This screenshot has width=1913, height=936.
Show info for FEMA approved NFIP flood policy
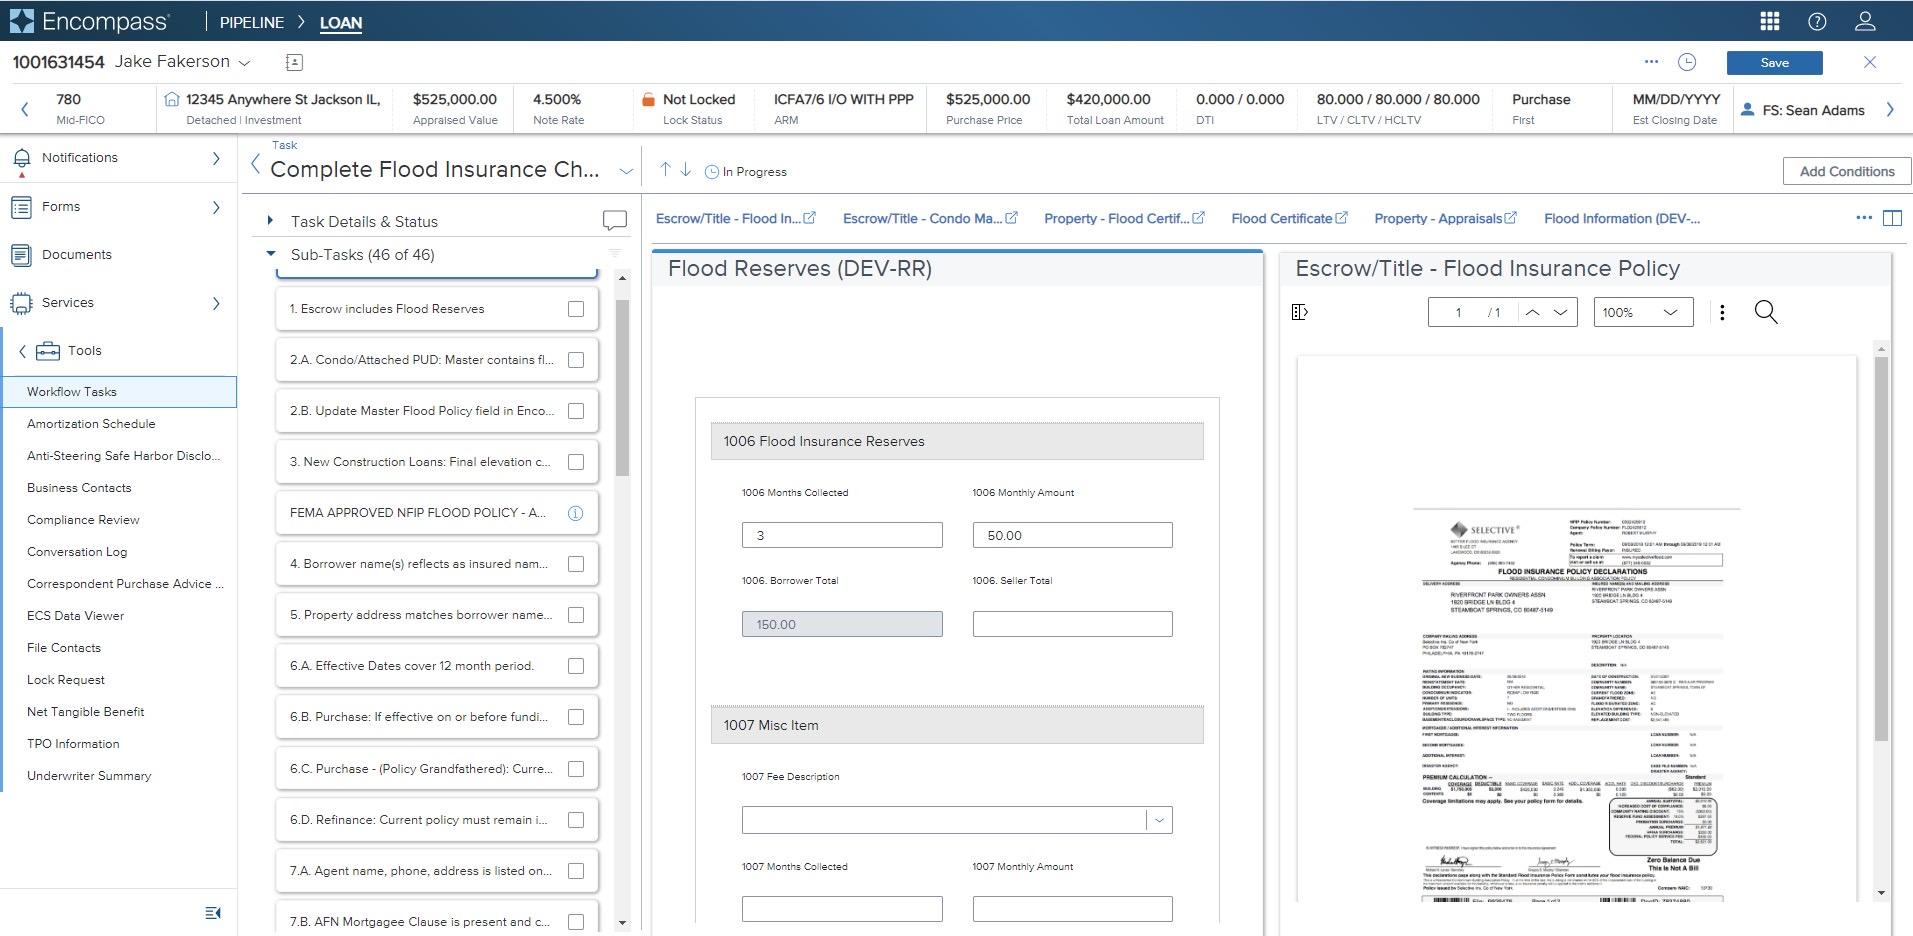pos(576,513)
